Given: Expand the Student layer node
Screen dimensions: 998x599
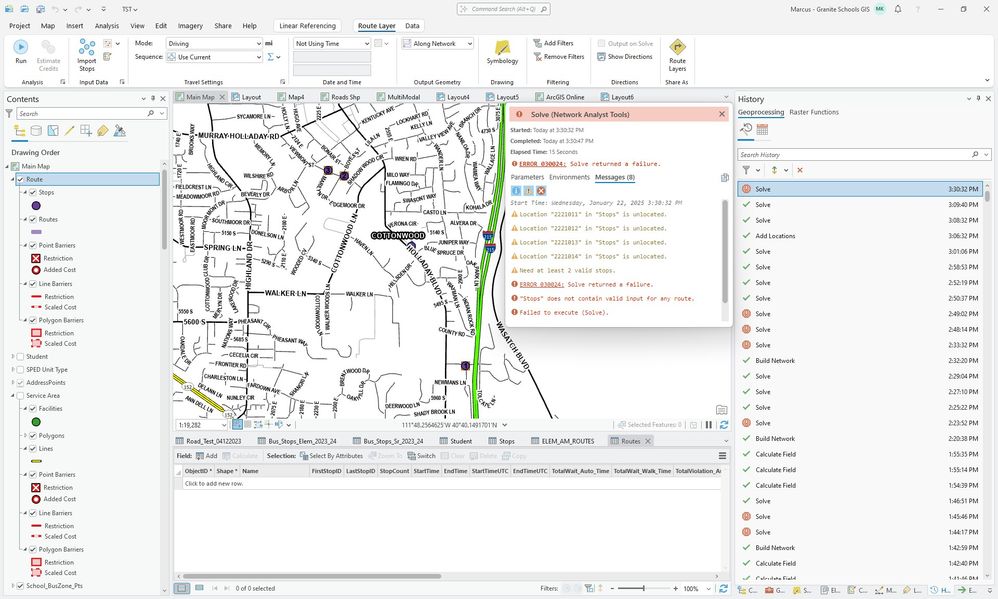Looking at the screenshot, I should 13,356.
